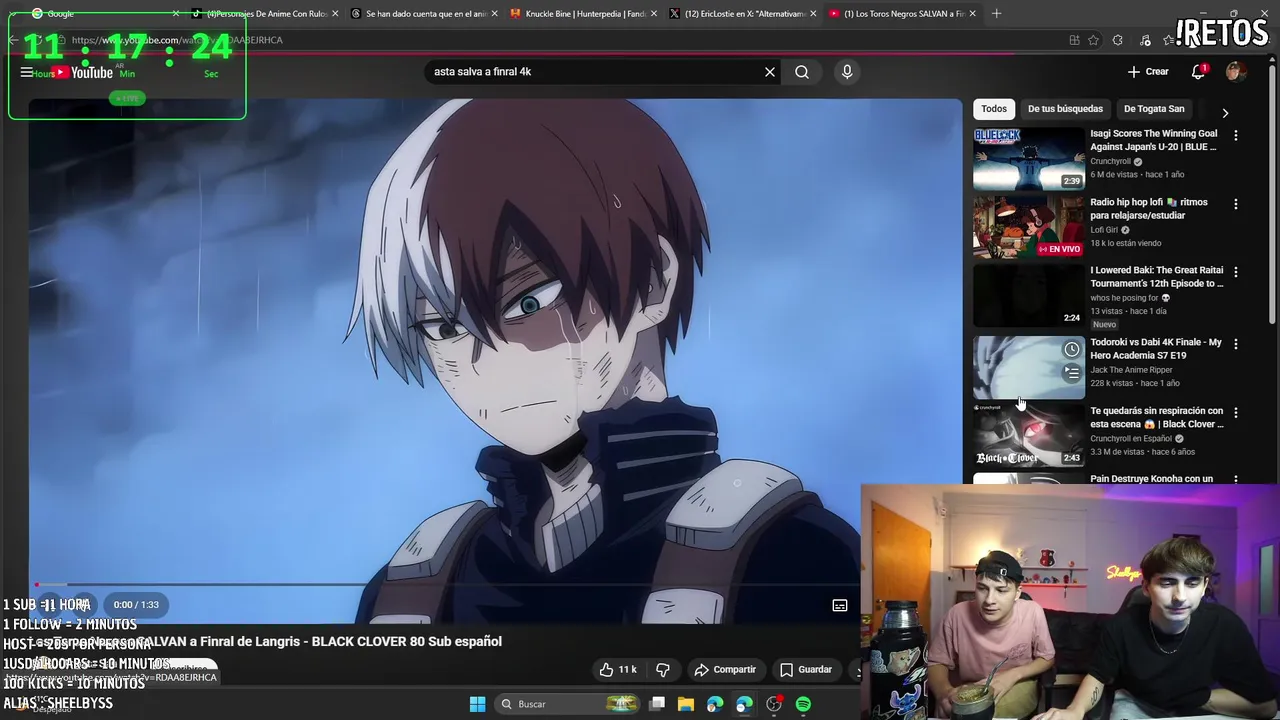Open options for Isagi Scores video

click(x=1236, y=135)
